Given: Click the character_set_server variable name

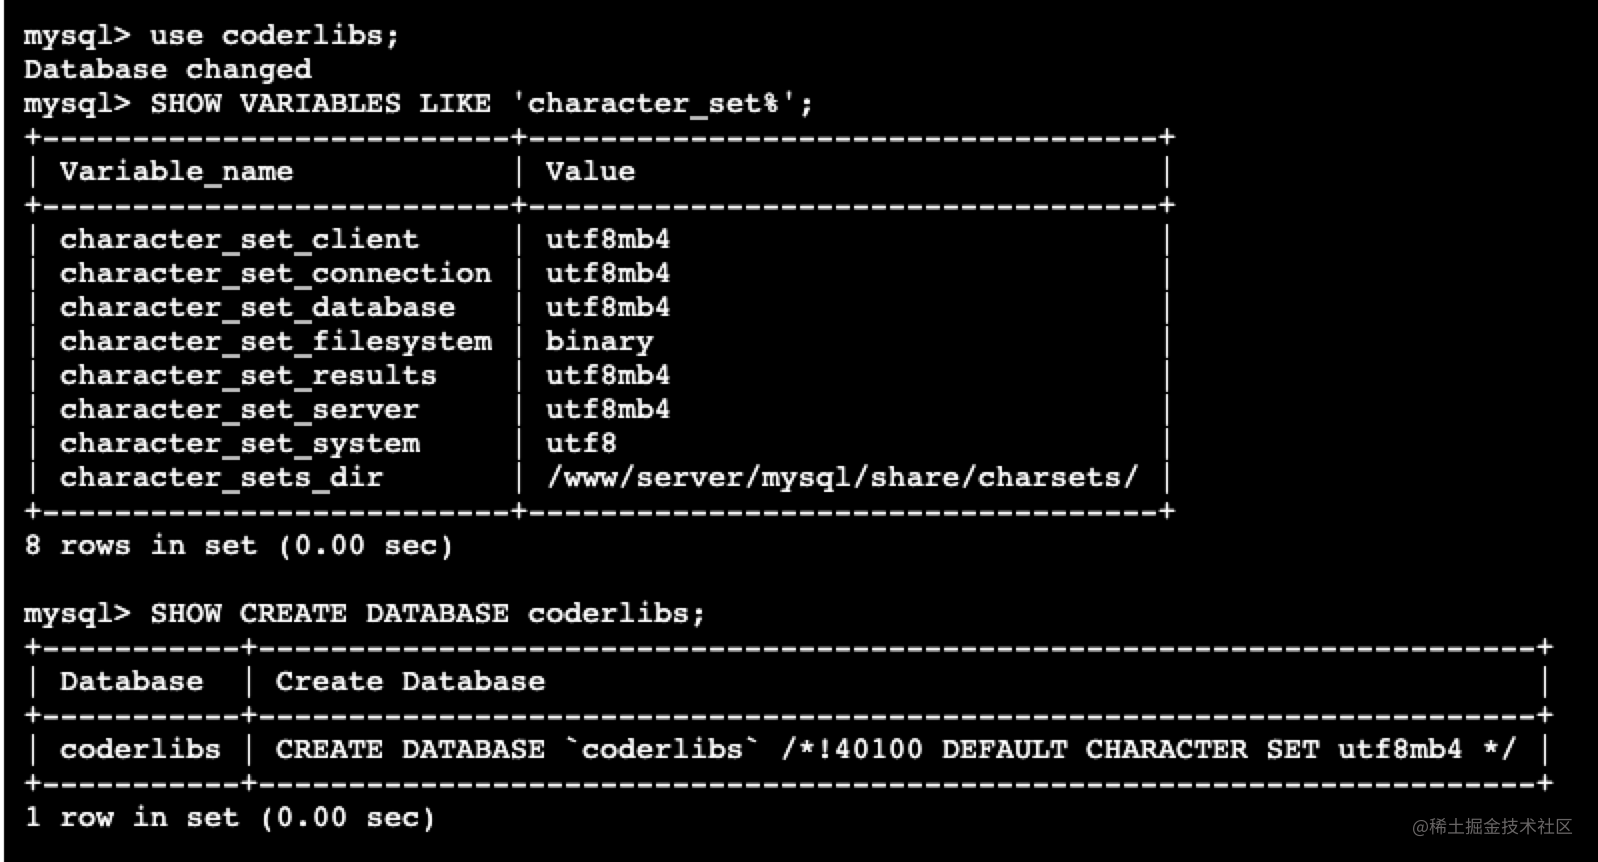Looking at the screenshot, I should pos(239,410).
